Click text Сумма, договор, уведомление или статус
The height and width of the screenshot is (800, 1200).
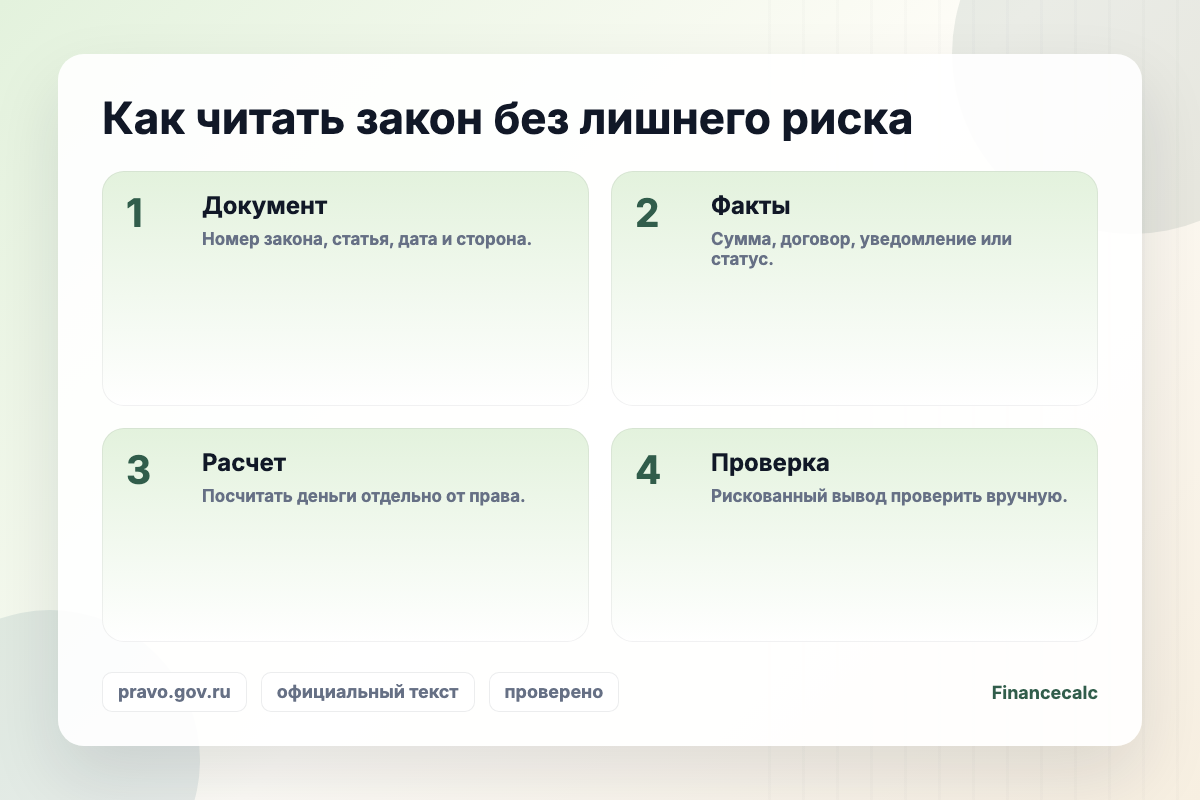coord(861,250)
